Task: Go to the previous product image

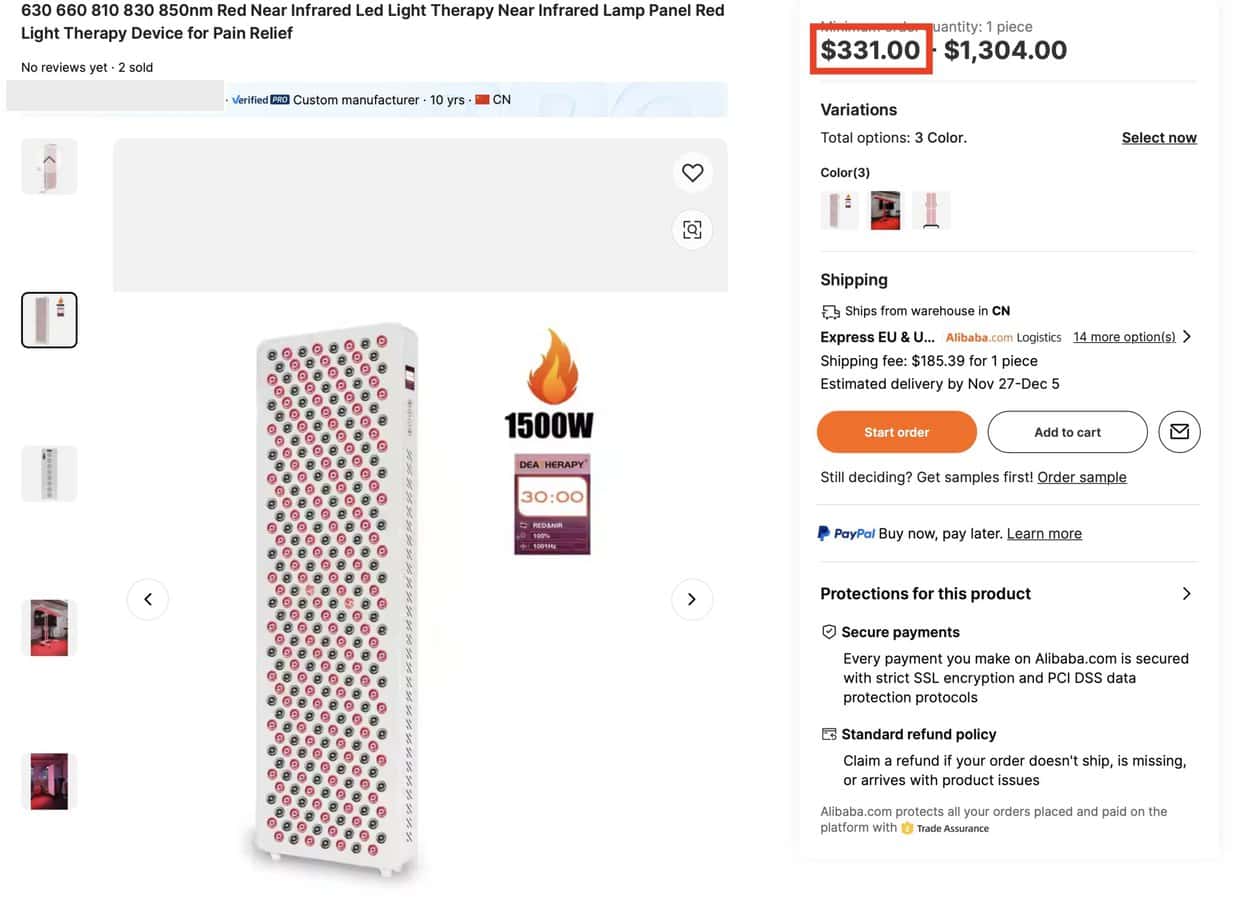Action: (x=148, y=599)
